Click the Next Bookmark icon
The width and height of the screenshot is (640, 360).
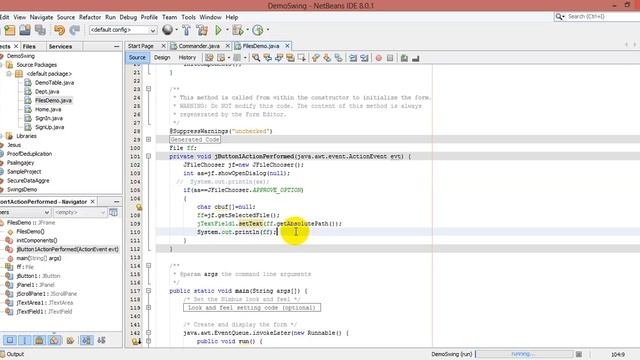point(327,58)
